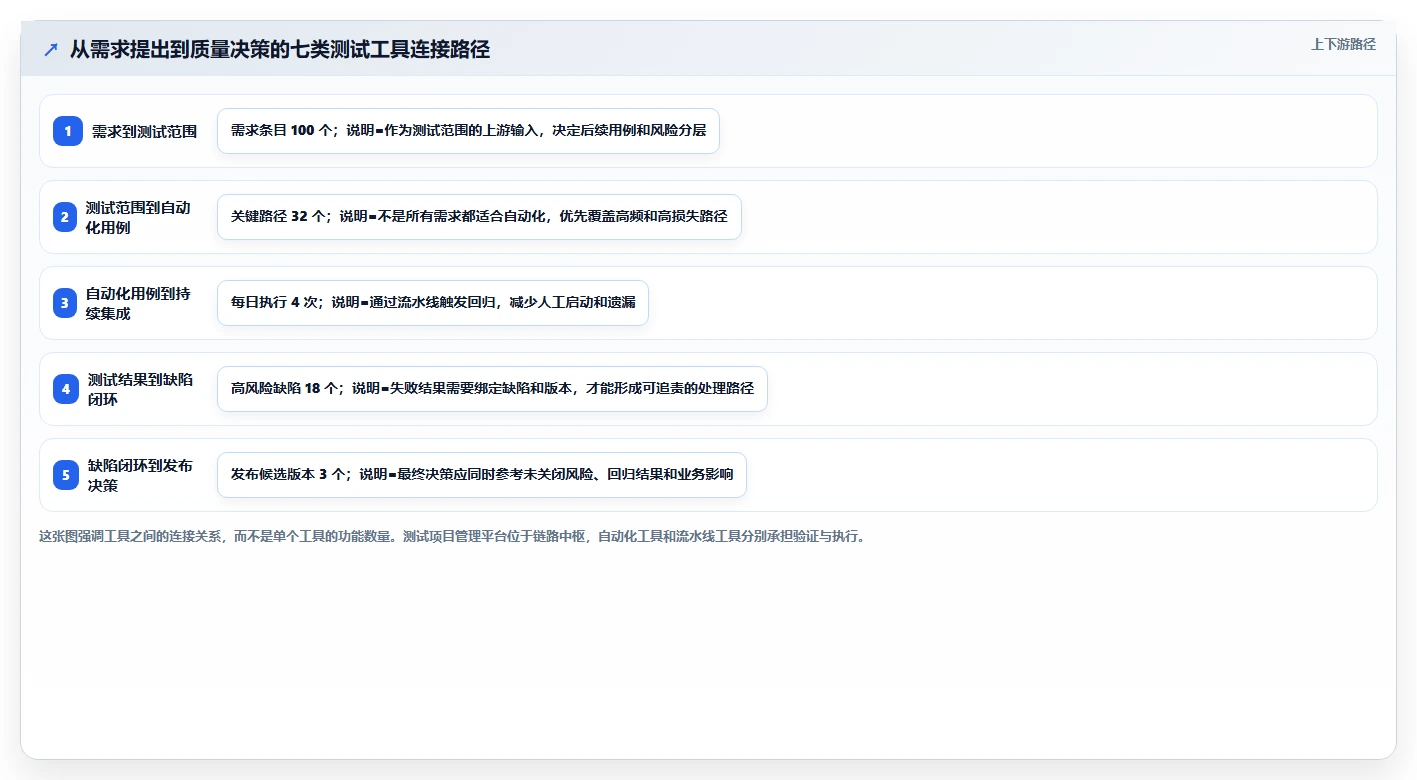Select the 需求到测试范围 step label
The width and height of the screenshot is (1417, 780).
[x=144, y=131]
